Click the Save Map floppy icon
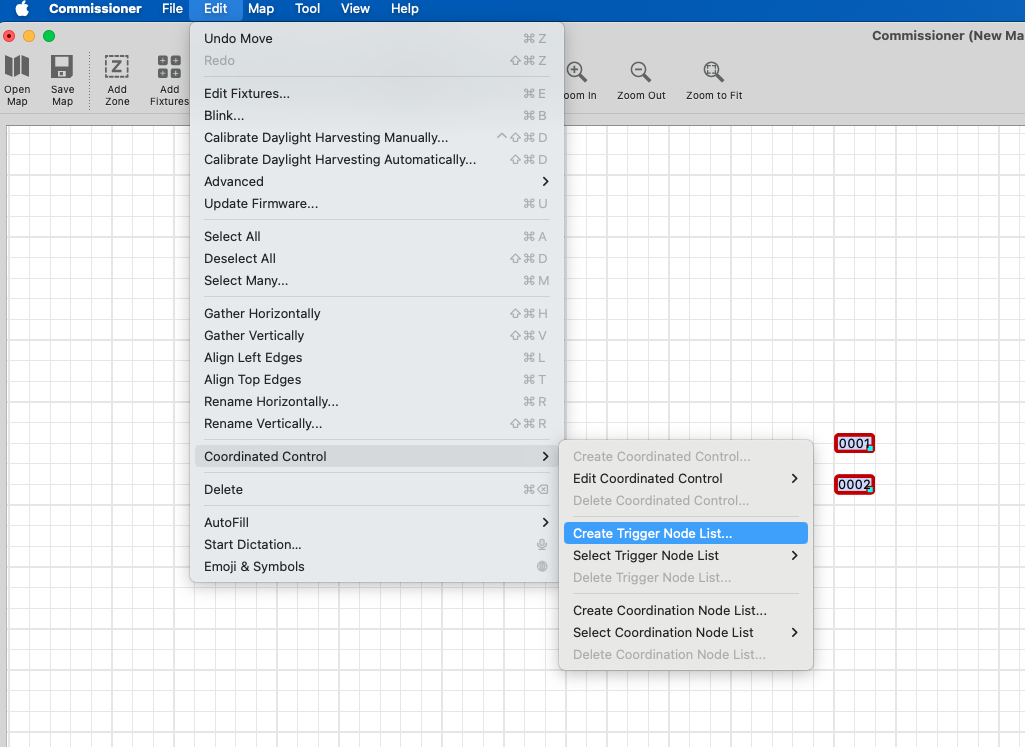1025x747 pixels. click(x=62, y=69)
